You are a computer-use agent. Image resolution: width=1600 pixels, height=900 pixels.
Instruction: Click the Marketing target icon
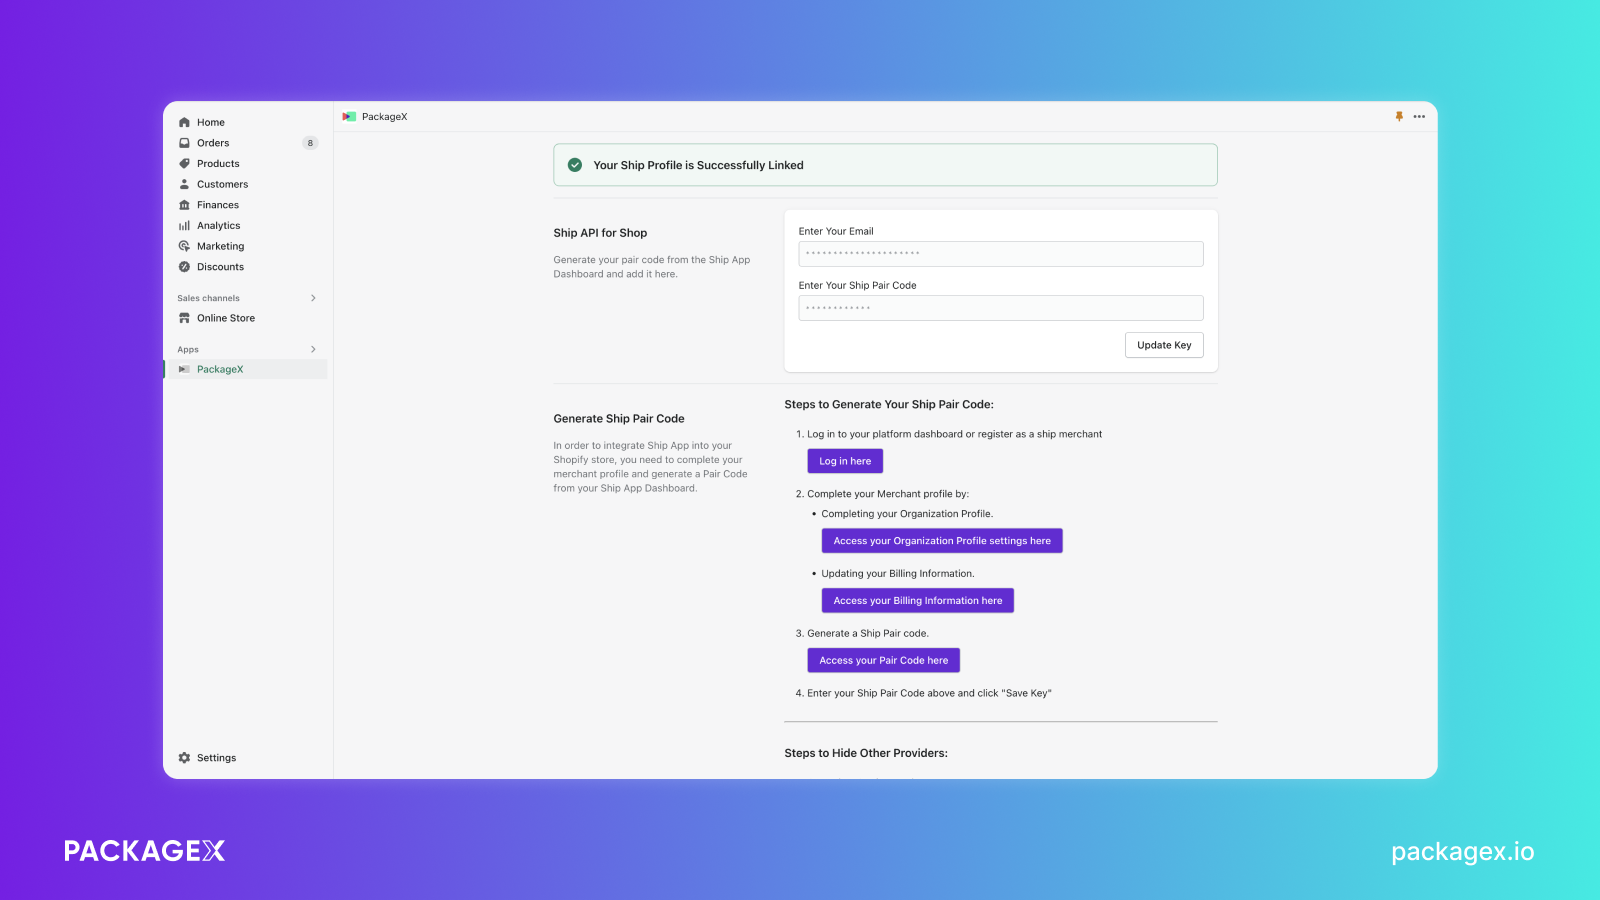pos(184,246)
